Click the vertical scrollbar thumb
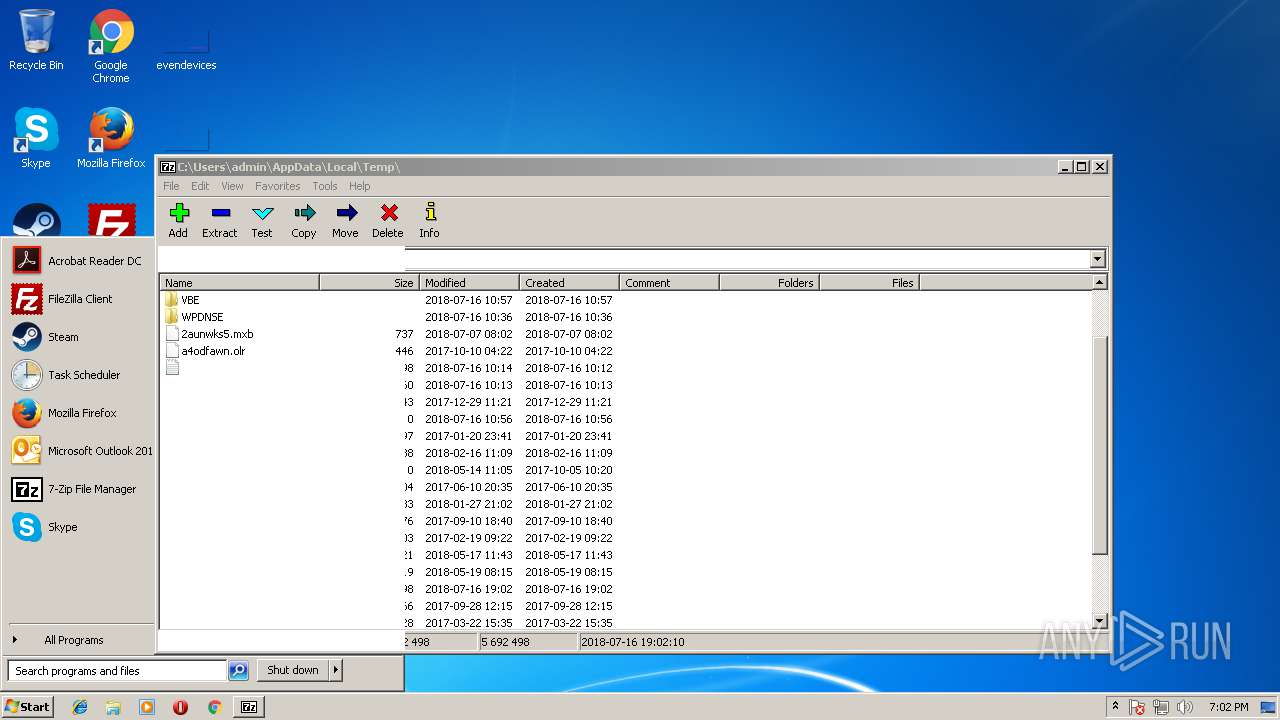Screen dimensions: 1280x720 click(1100, 445)
